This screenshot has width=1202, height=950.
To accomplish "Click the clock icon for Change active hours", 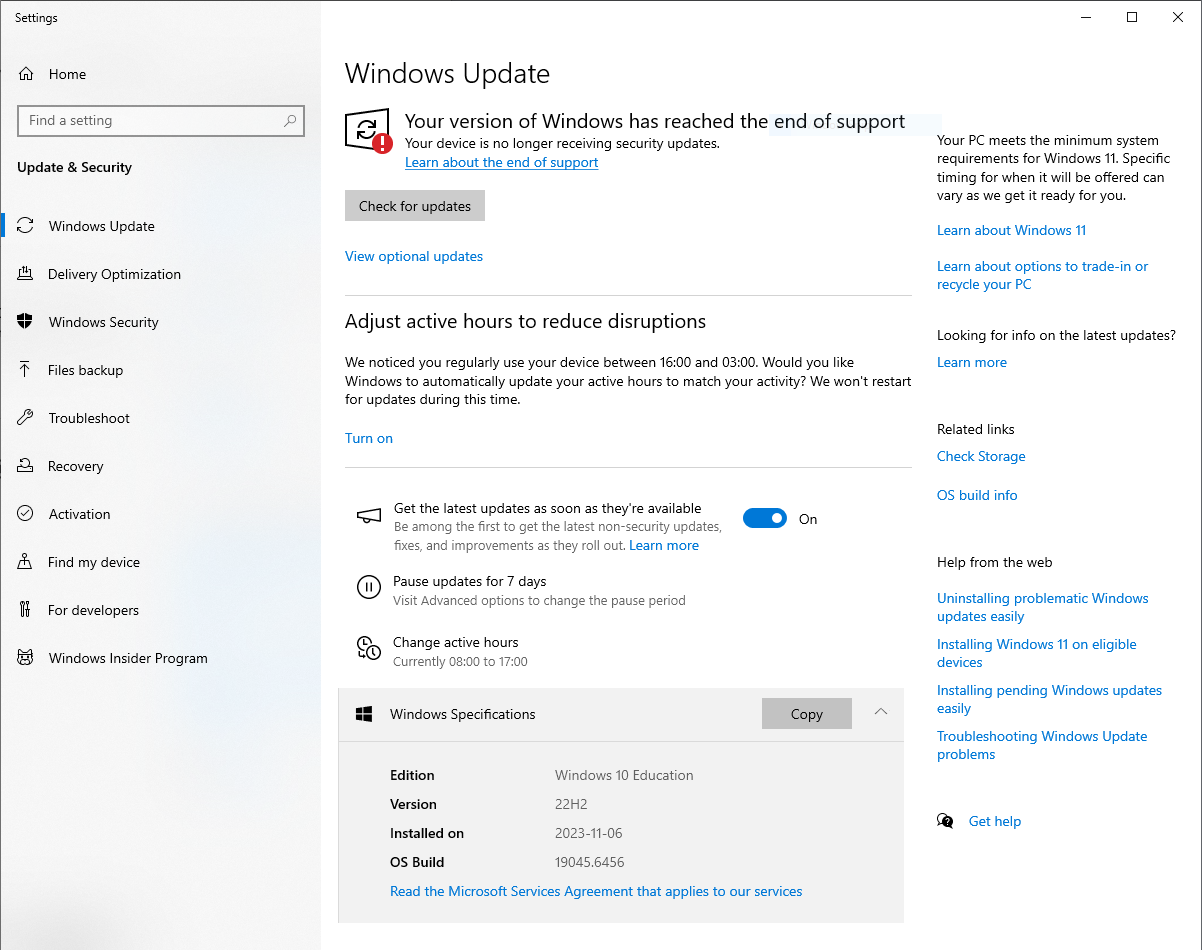I will tap(369, 648).
